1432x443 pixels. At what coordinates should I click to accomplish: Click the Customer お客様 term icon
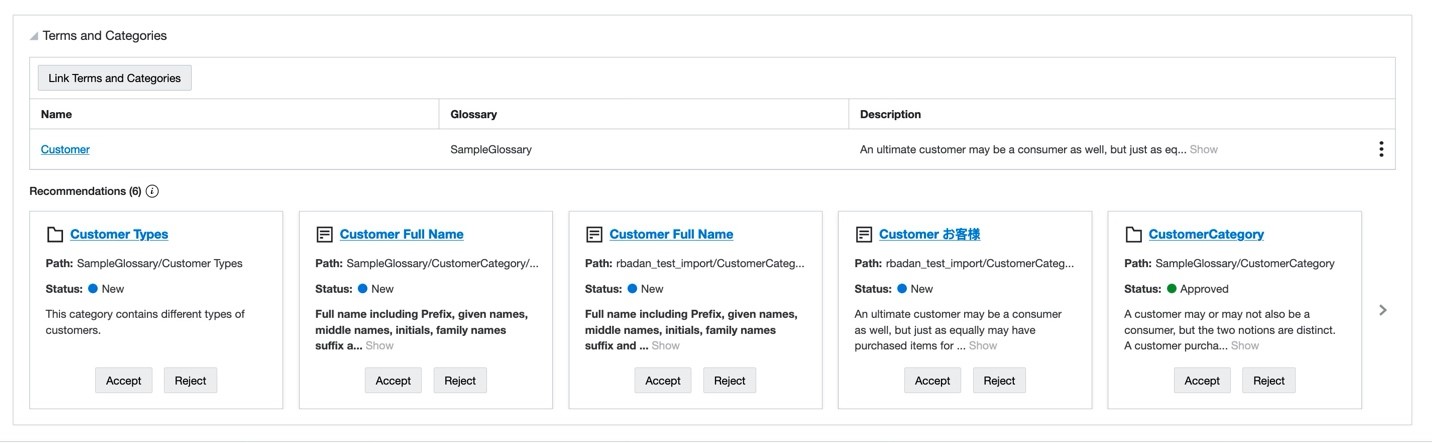tap(864, 234)
